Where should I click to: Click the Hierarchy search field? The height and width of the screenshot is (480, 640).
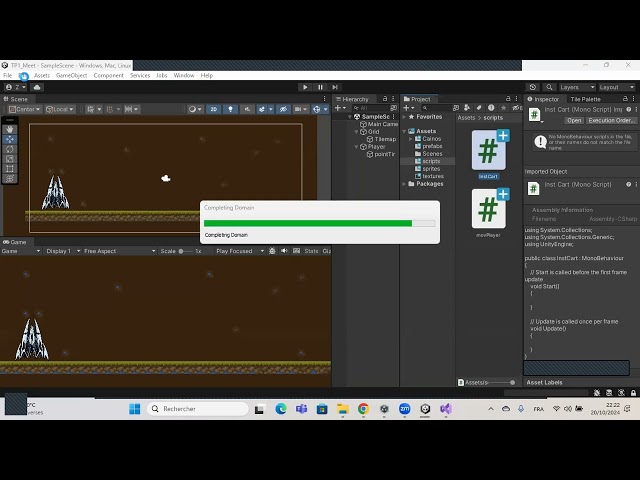click(x=371, y=108)
